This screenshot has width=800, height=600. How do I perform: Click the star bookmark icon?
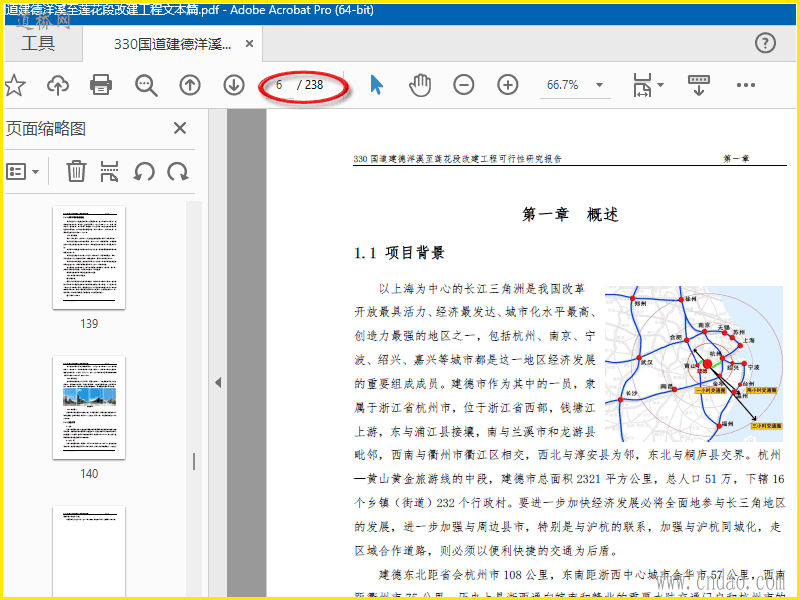pos(15,85)
